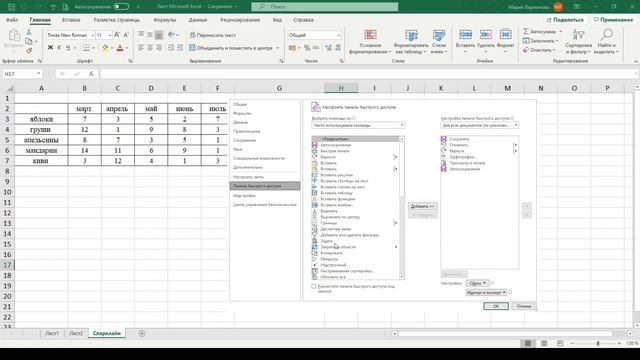
Task: Click the decrease font size icon
Action: (126, 35)
